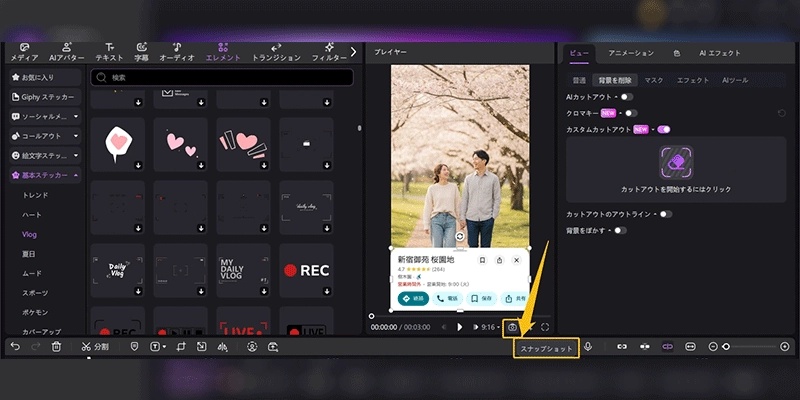Image resolution: width=800 pixels, height=400 pixels.
Task: Select the 夏日 subcategory
Action: (29, 254)
